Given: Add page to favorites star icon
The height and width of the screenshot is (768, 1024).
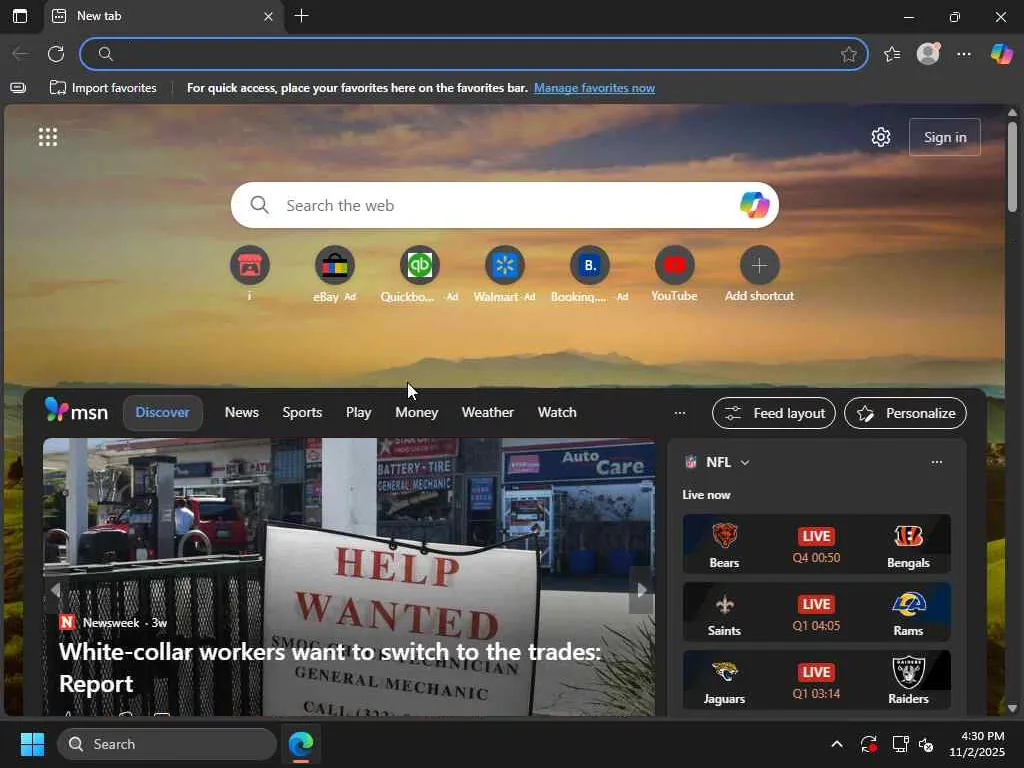Looking at the screenshot, I should point(848,54).
